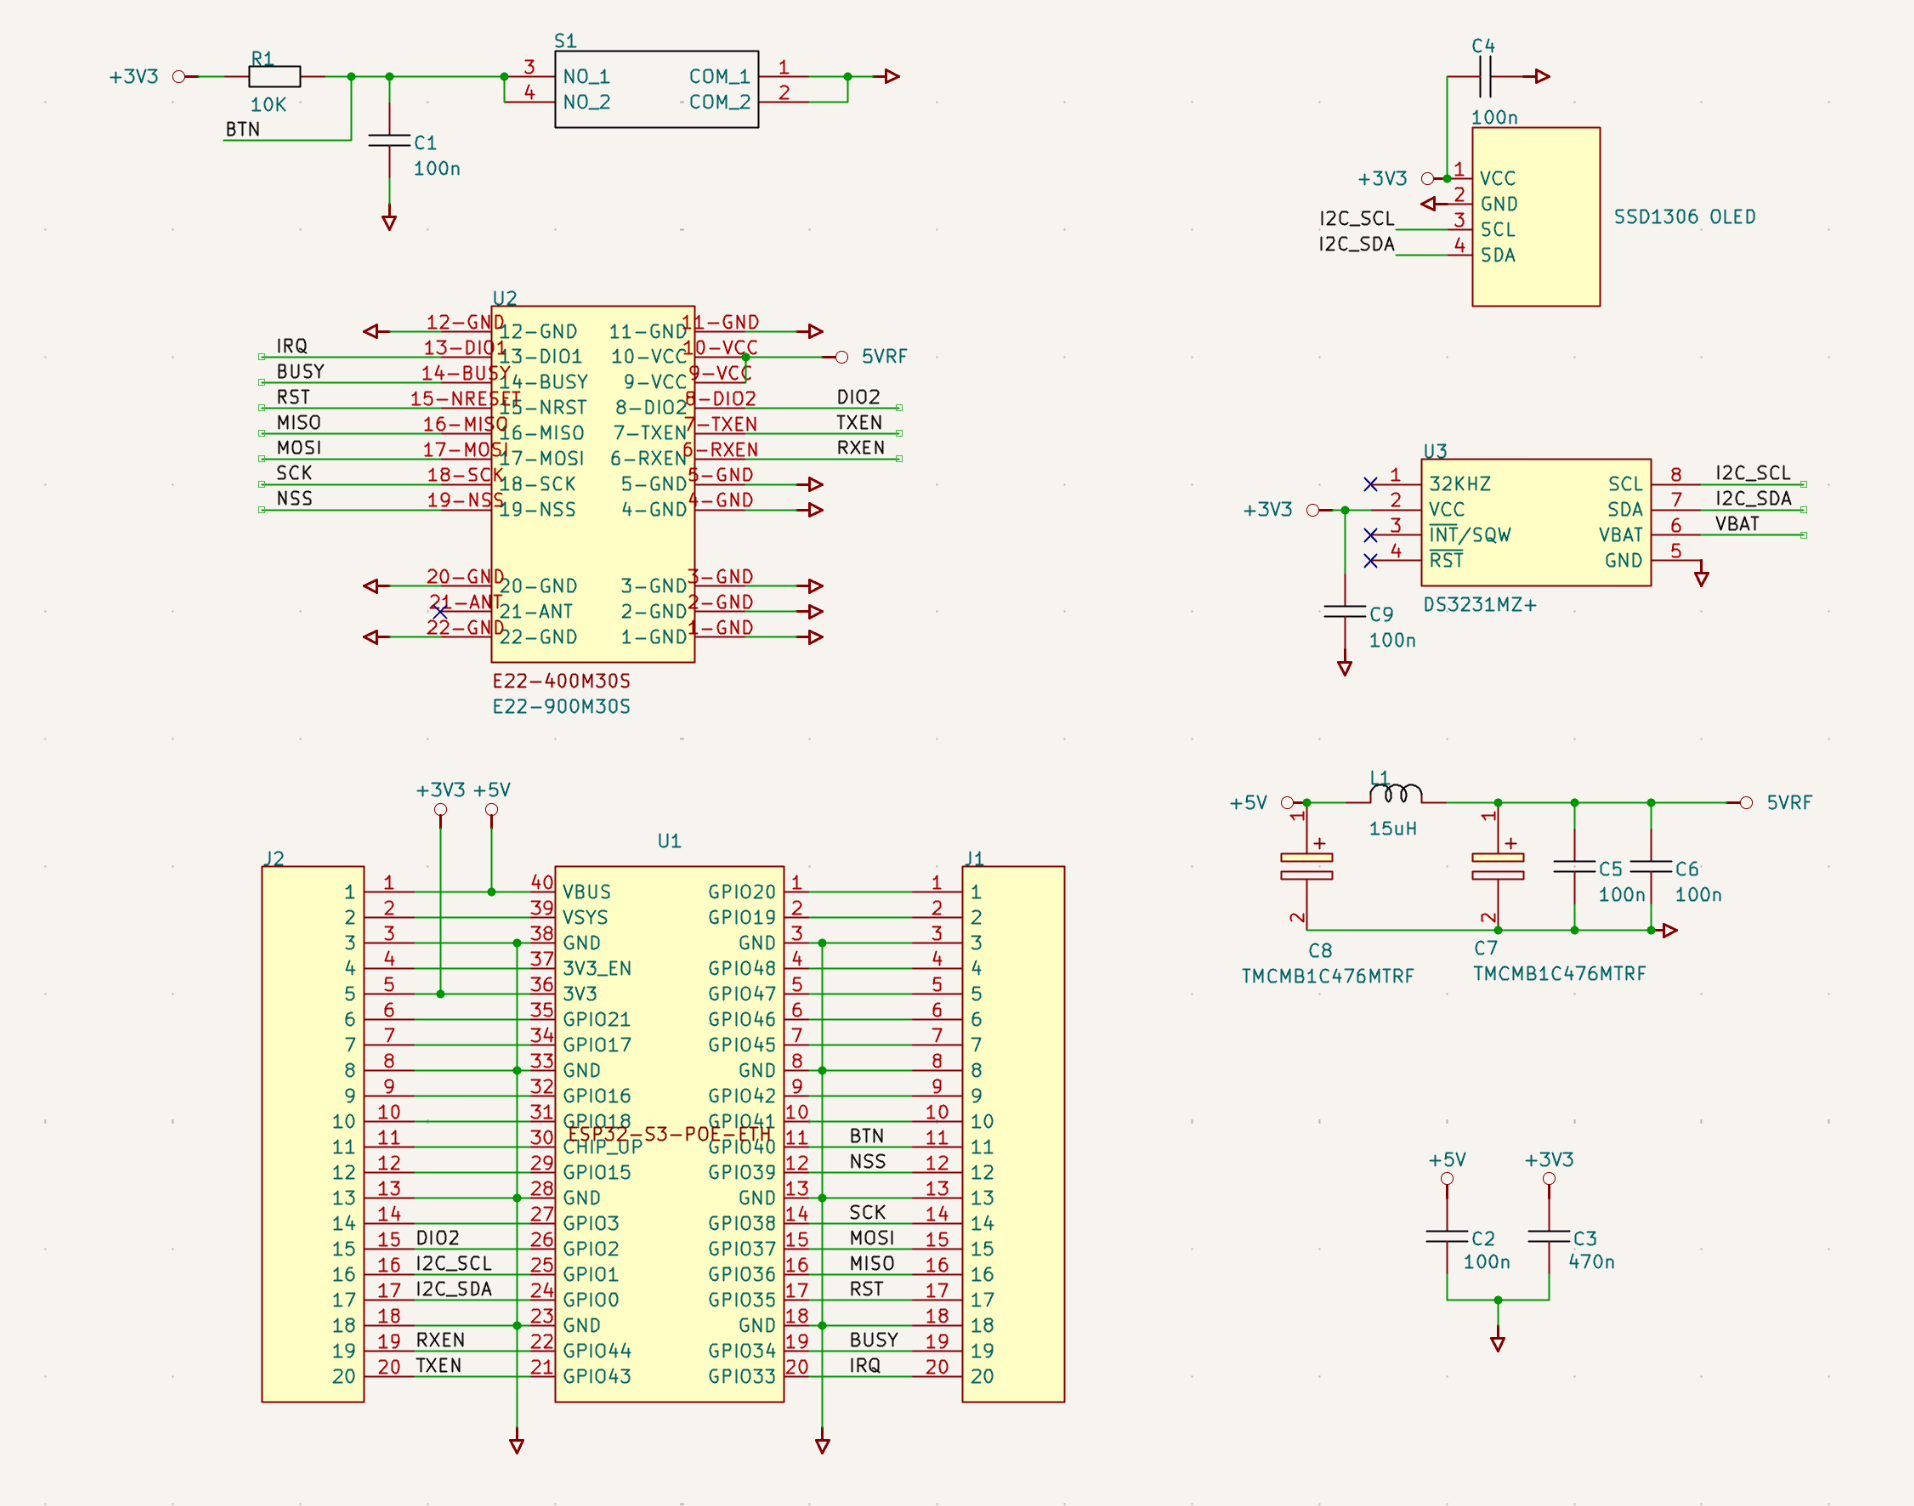
Task: Select the C9 100n capacitor symbol
Action: (x=1347, y=612)
